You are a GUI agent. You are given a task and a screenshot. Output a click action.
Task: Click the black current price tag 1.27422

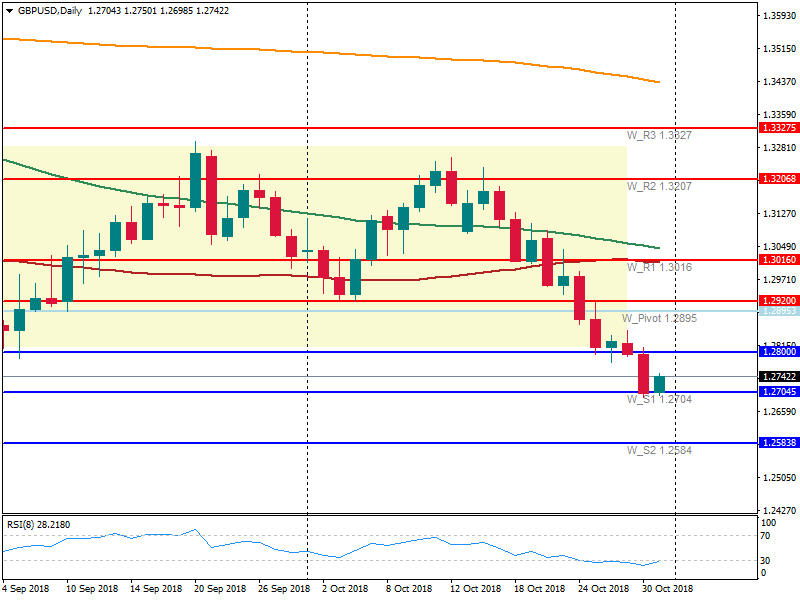click(778, 377)
